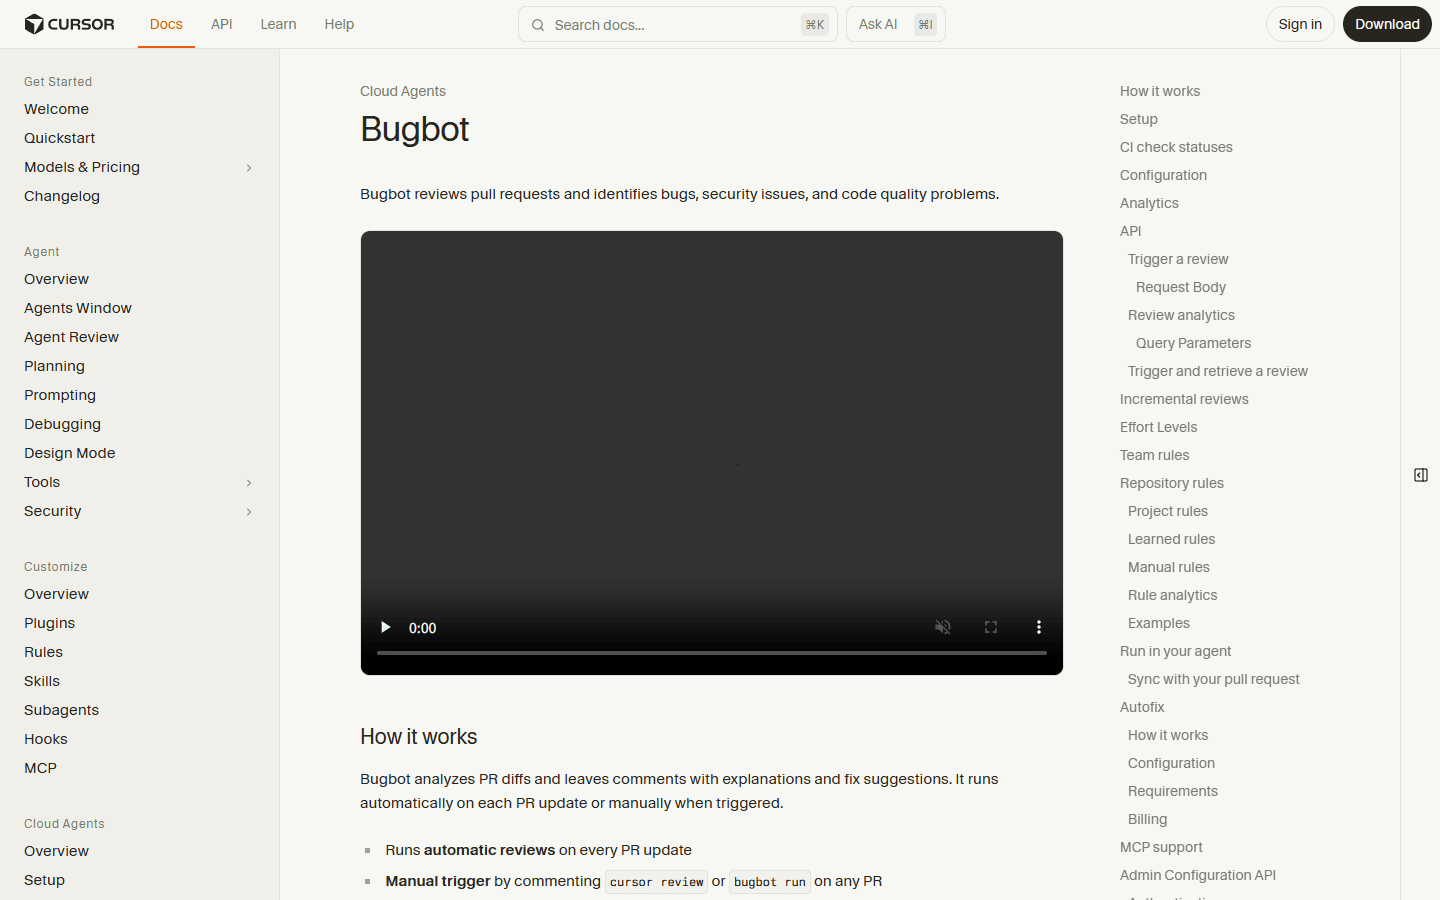Jump to Admin Configuration API section

click(x=1198, y=875)
